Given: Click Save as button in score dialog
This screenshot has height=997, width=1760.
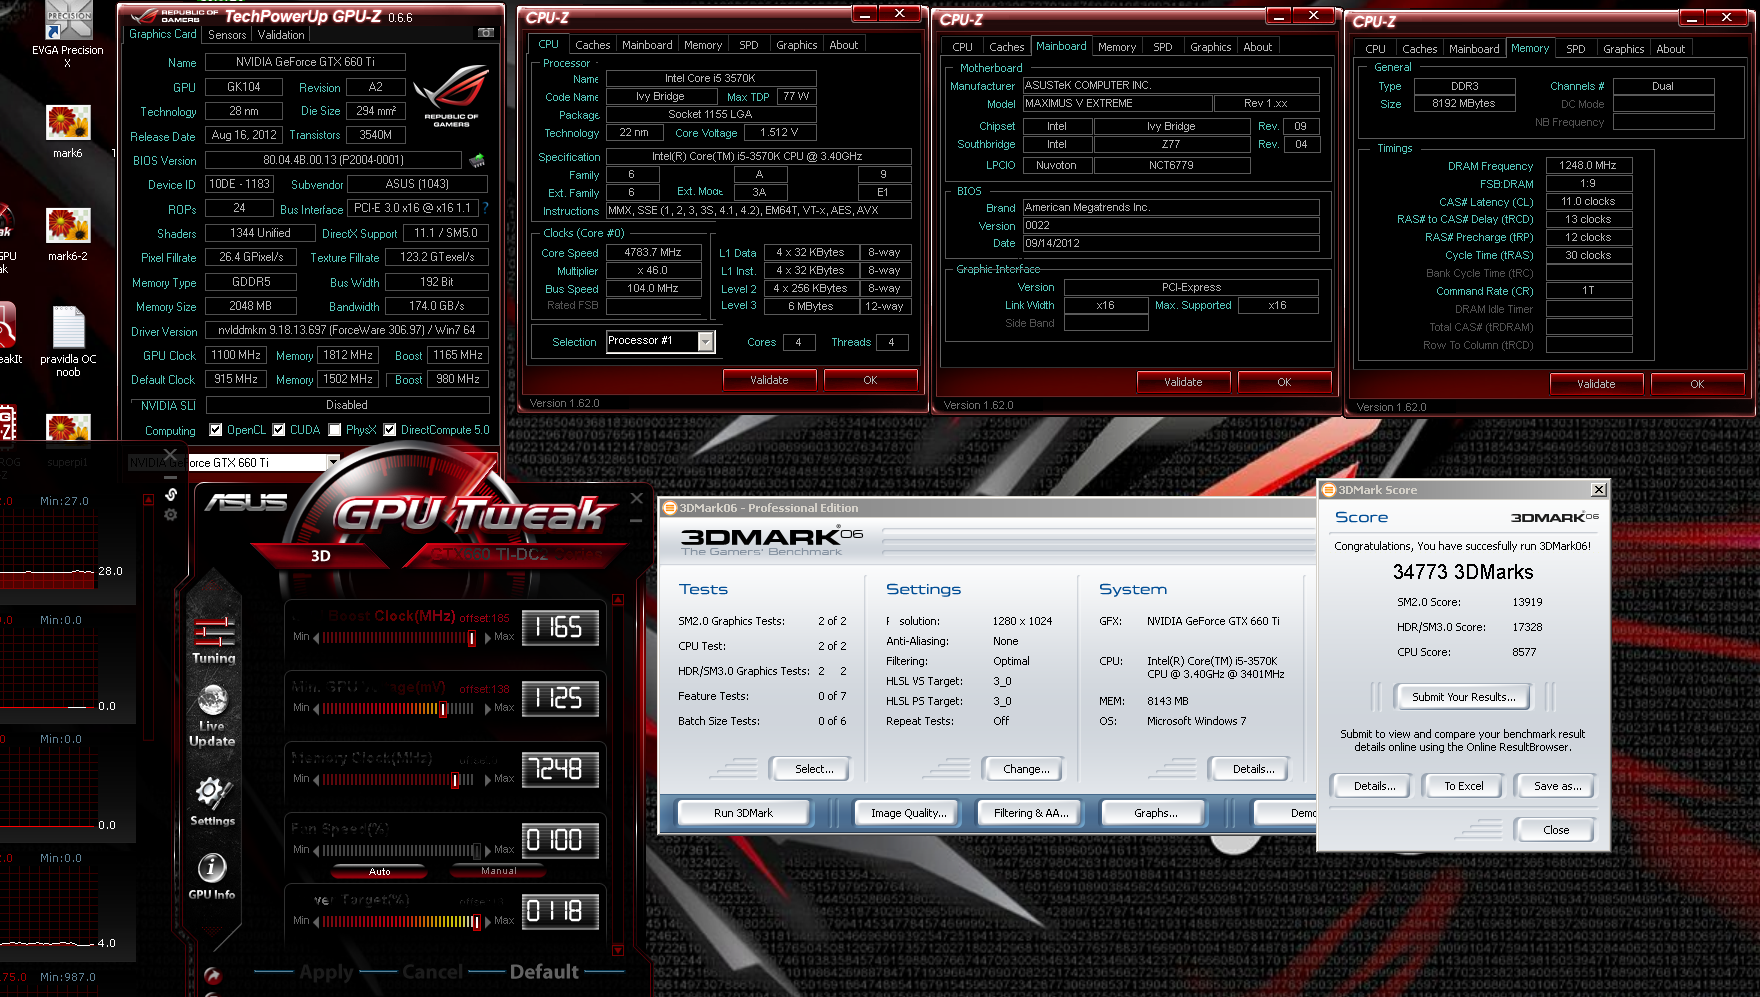Looking at the screenshot, I should [1557, 786].
